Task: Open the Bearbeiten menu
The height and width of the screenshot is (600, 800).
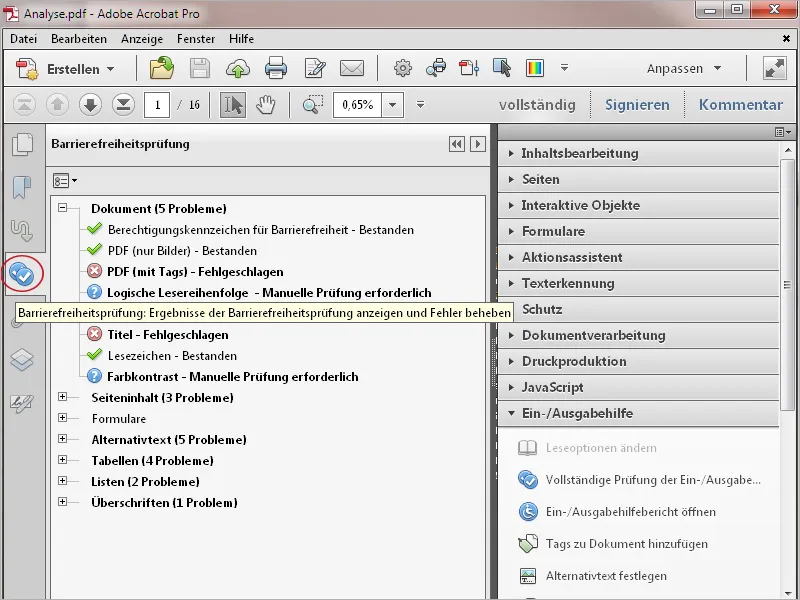Action: (79, 39)
